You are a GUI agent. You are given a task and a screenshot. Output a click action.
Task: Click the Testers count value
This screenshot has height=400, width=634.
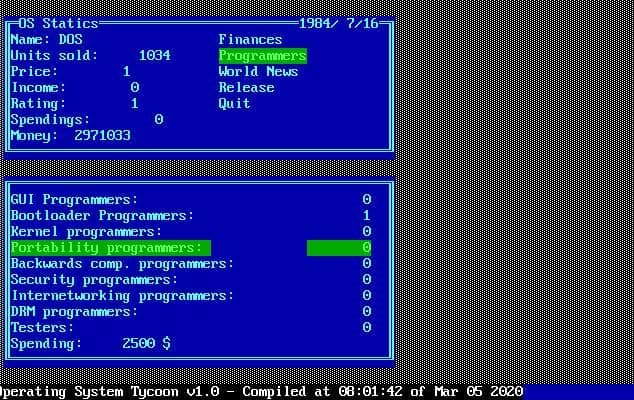click(366, 327)
